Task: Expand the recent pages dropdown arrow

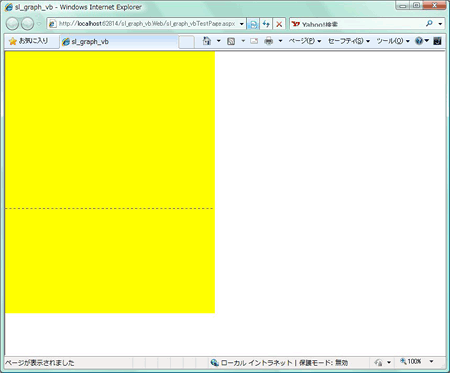Action: click(39, 24)
